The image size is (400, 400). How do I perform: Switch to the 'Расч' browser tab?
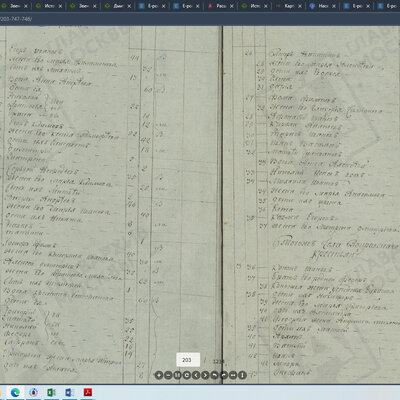[x=221, y=6]
